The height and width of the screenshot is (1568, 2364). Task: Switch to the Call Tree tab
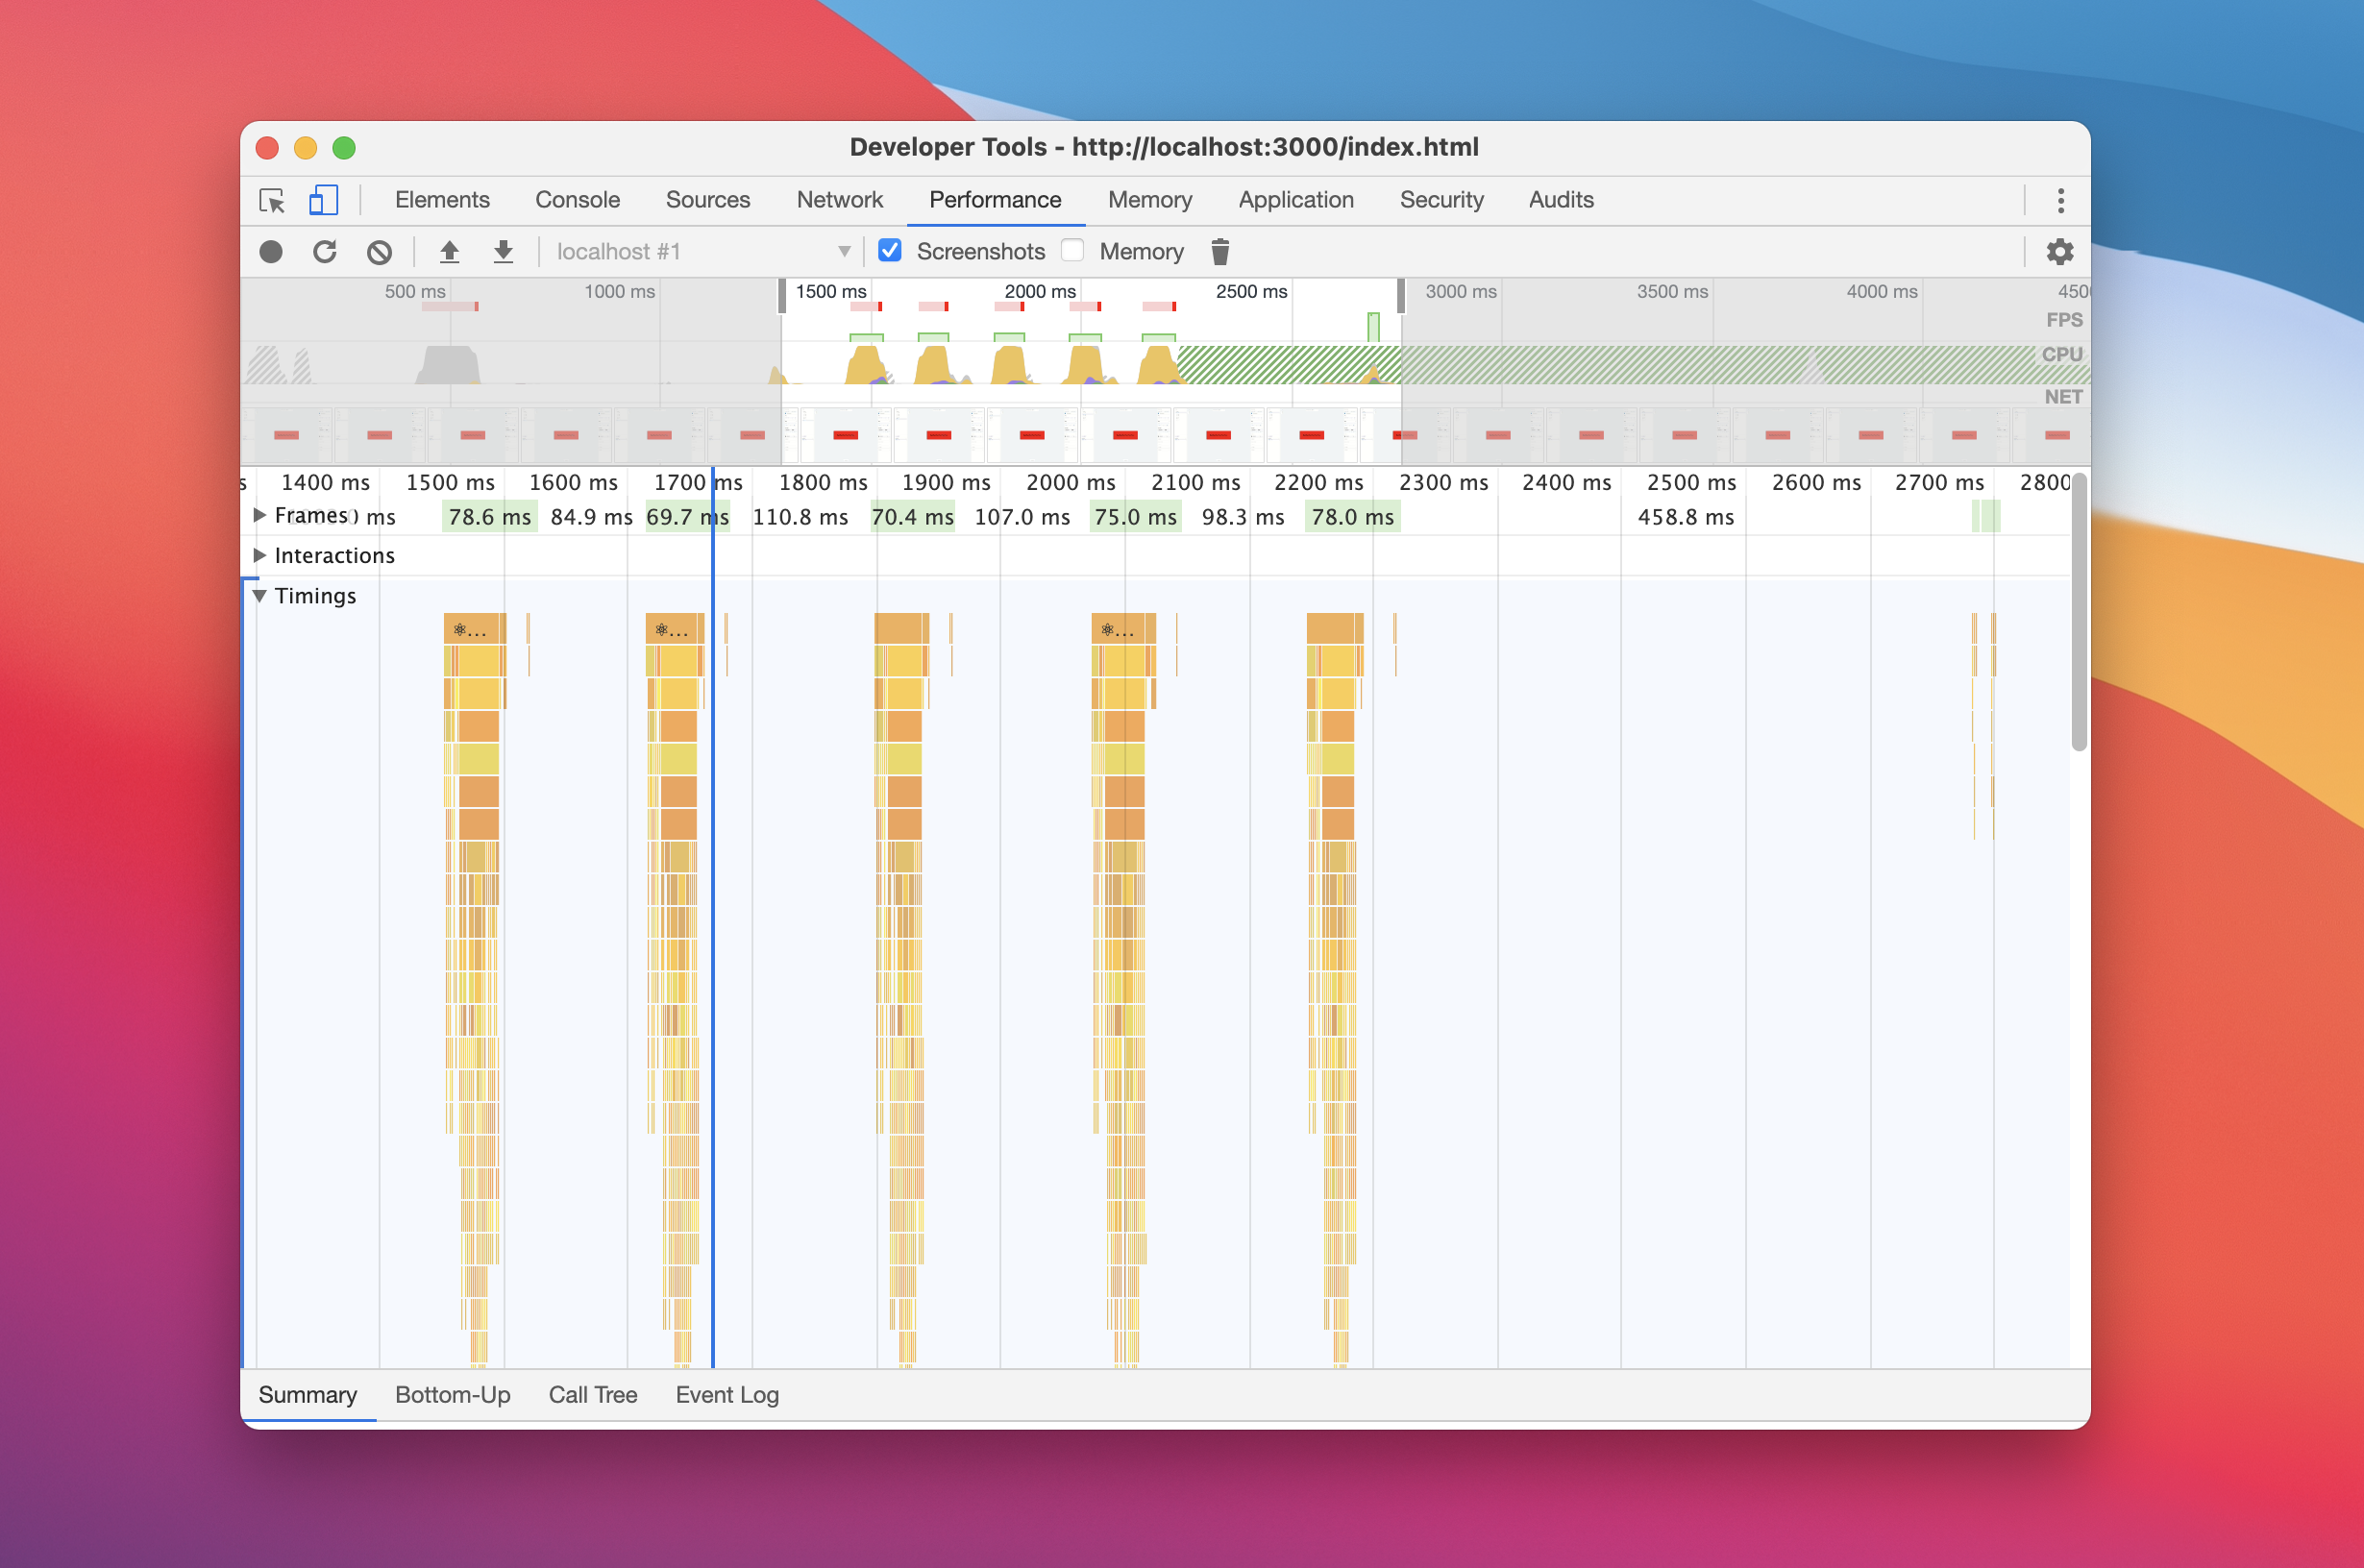click(593, 1395)
